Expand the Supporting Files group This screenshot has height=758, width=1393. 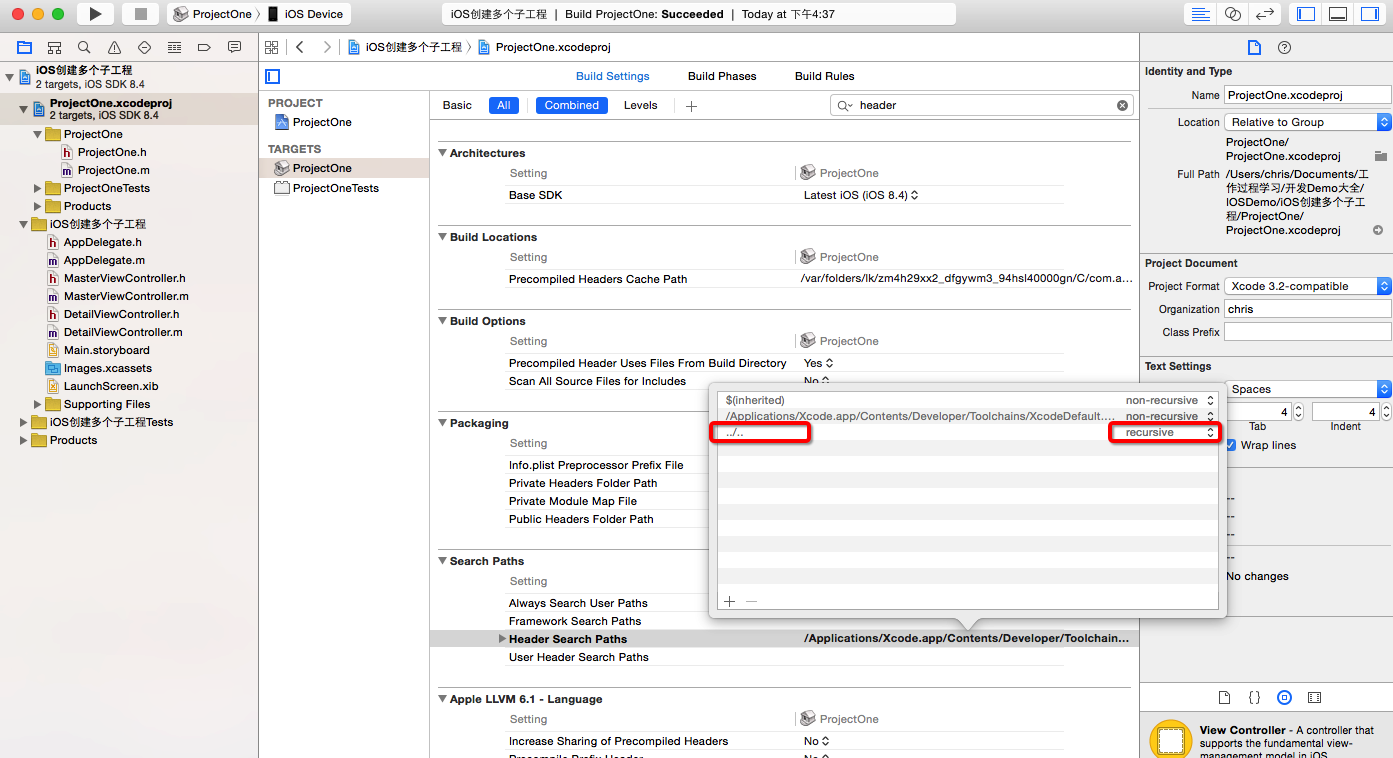tap(38, 404)
